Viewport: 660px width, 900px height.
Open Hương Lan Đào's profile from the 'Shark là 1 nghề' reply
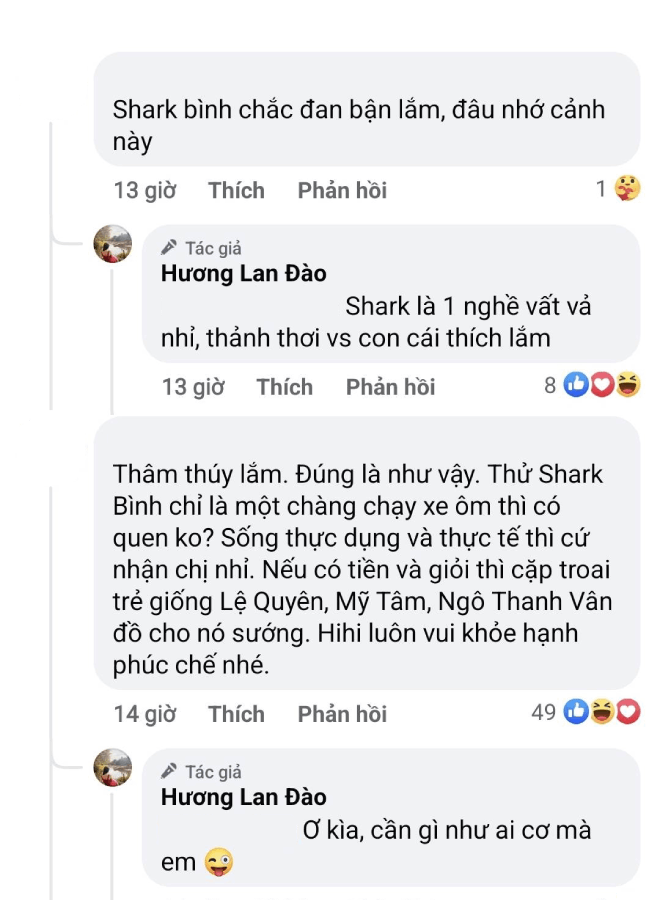(x=243, y=273)
